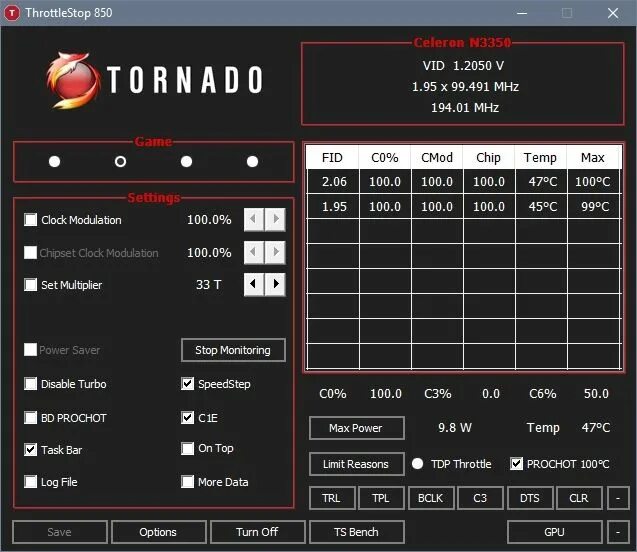Select the second Game profile radio button

[120, 162]
